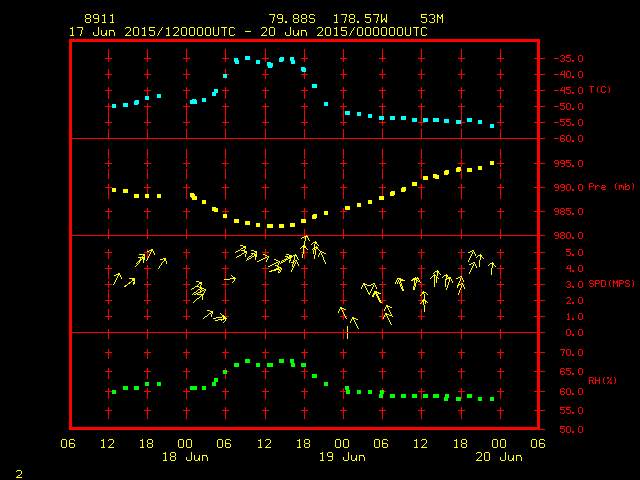
Task: Select the longitude text 178.57W
Action: [x=360, y=19]
